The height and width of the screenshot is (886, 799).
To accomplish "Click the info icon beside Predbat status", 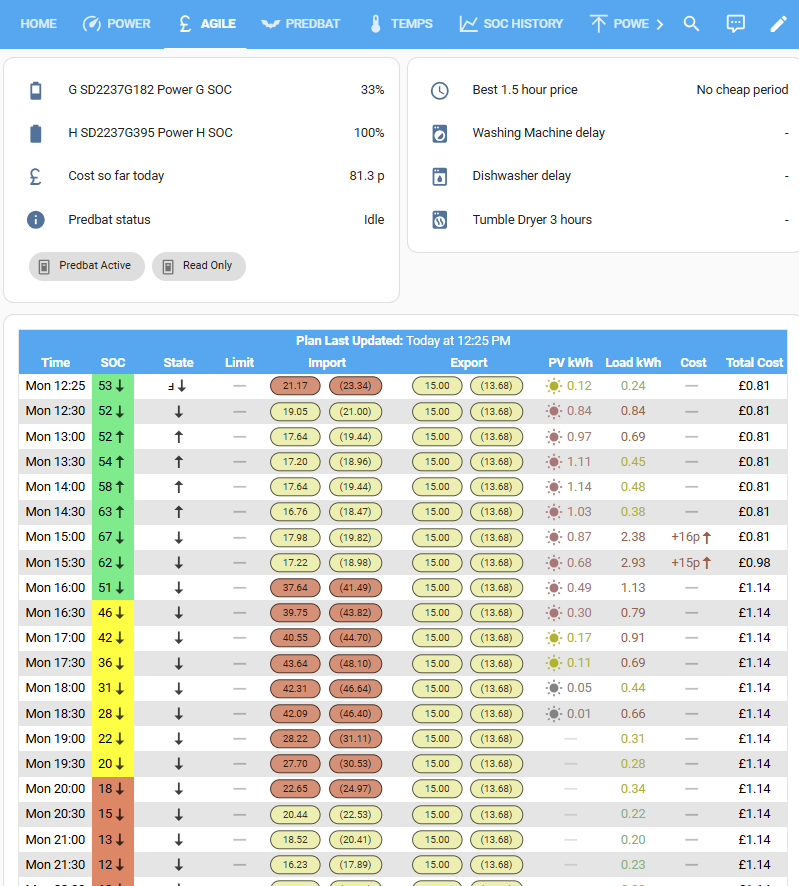I will (x=36, y=220).
